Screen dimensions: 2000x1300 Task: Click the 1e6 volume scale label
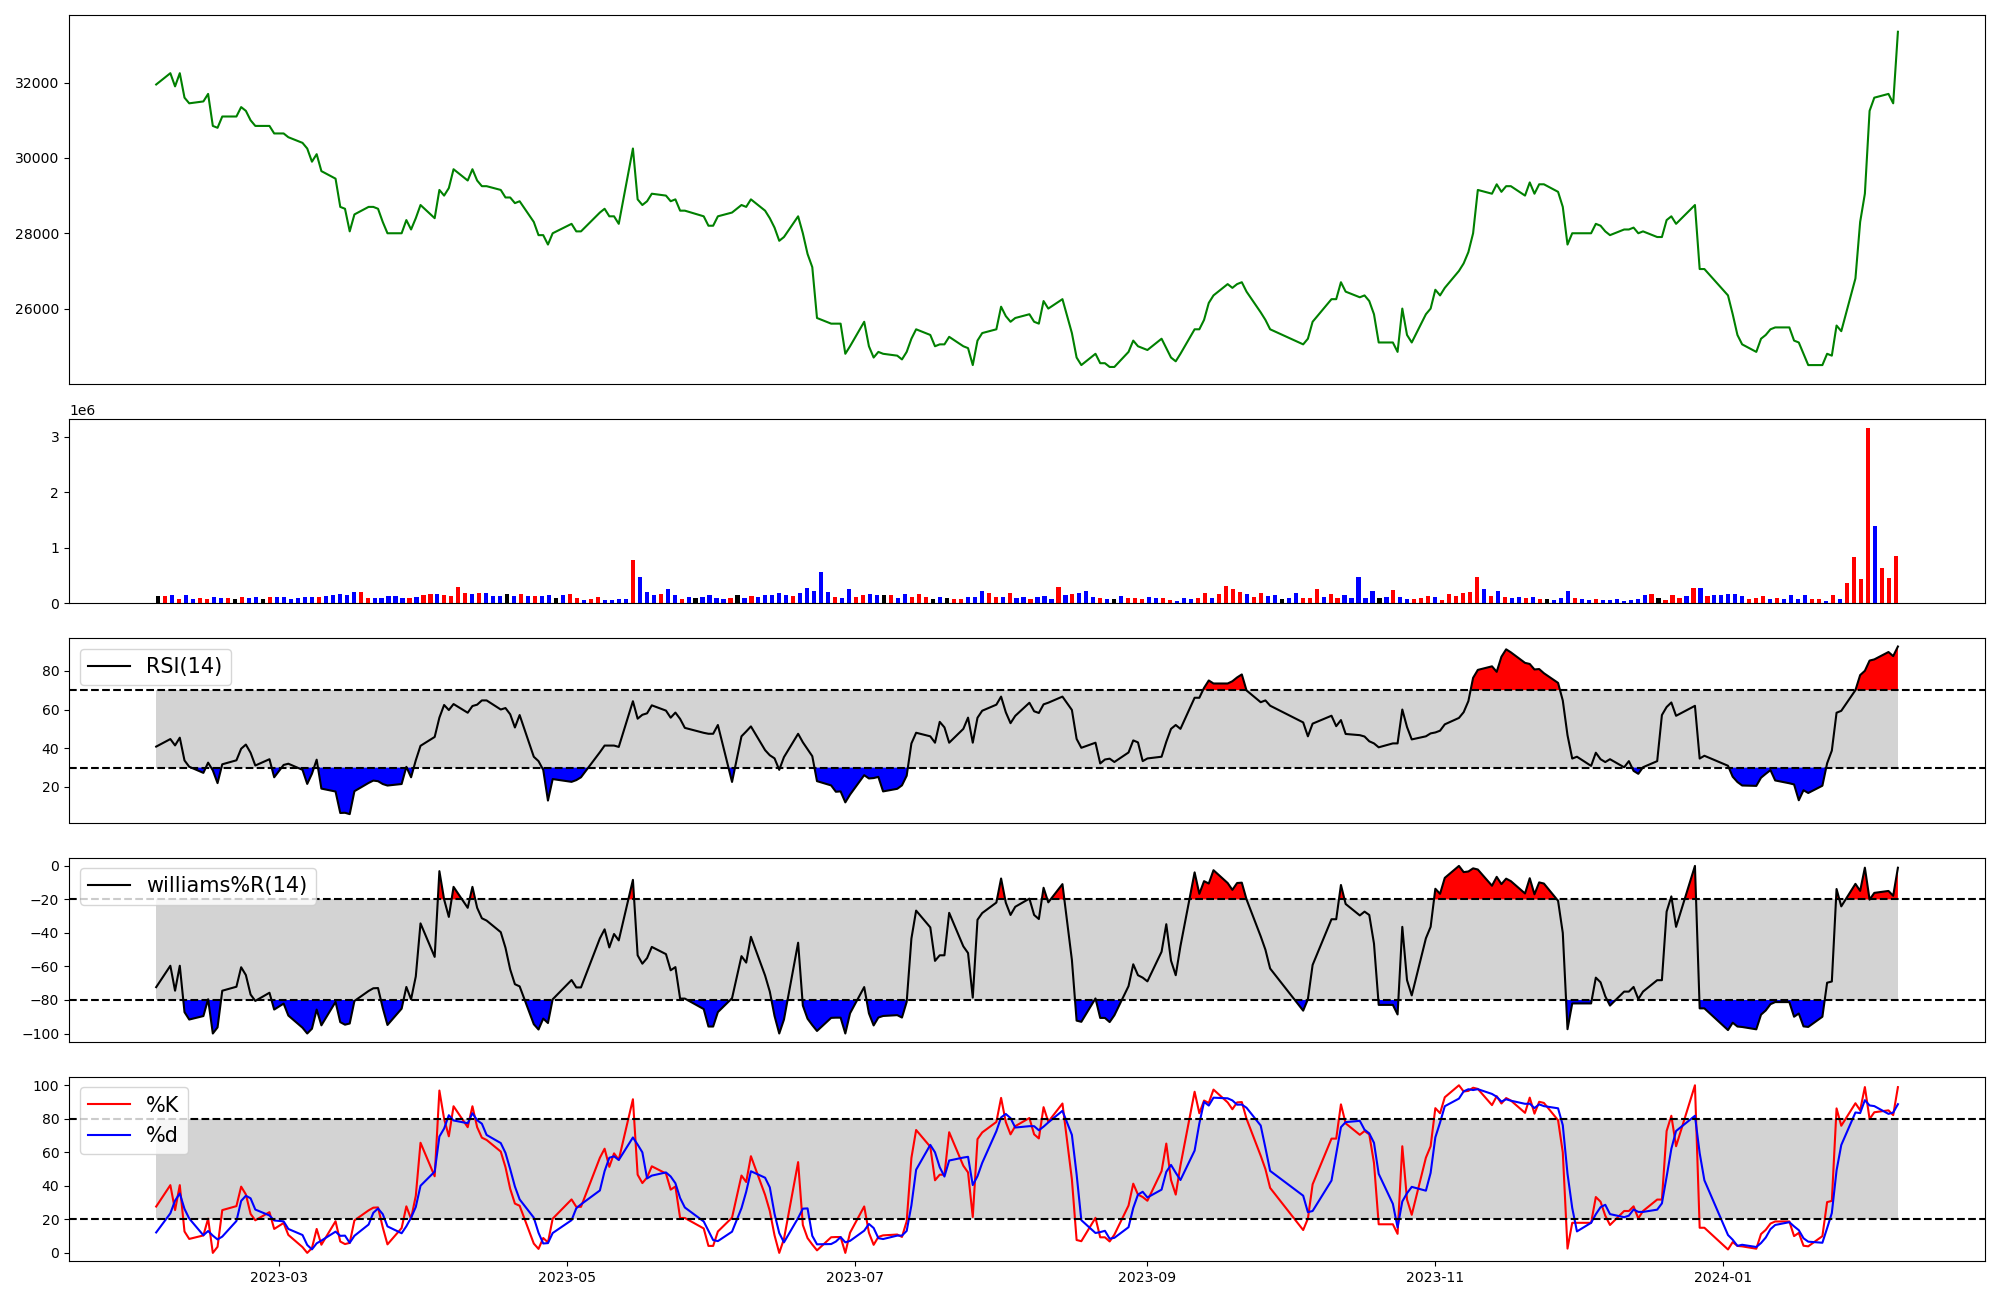(82, 411)
